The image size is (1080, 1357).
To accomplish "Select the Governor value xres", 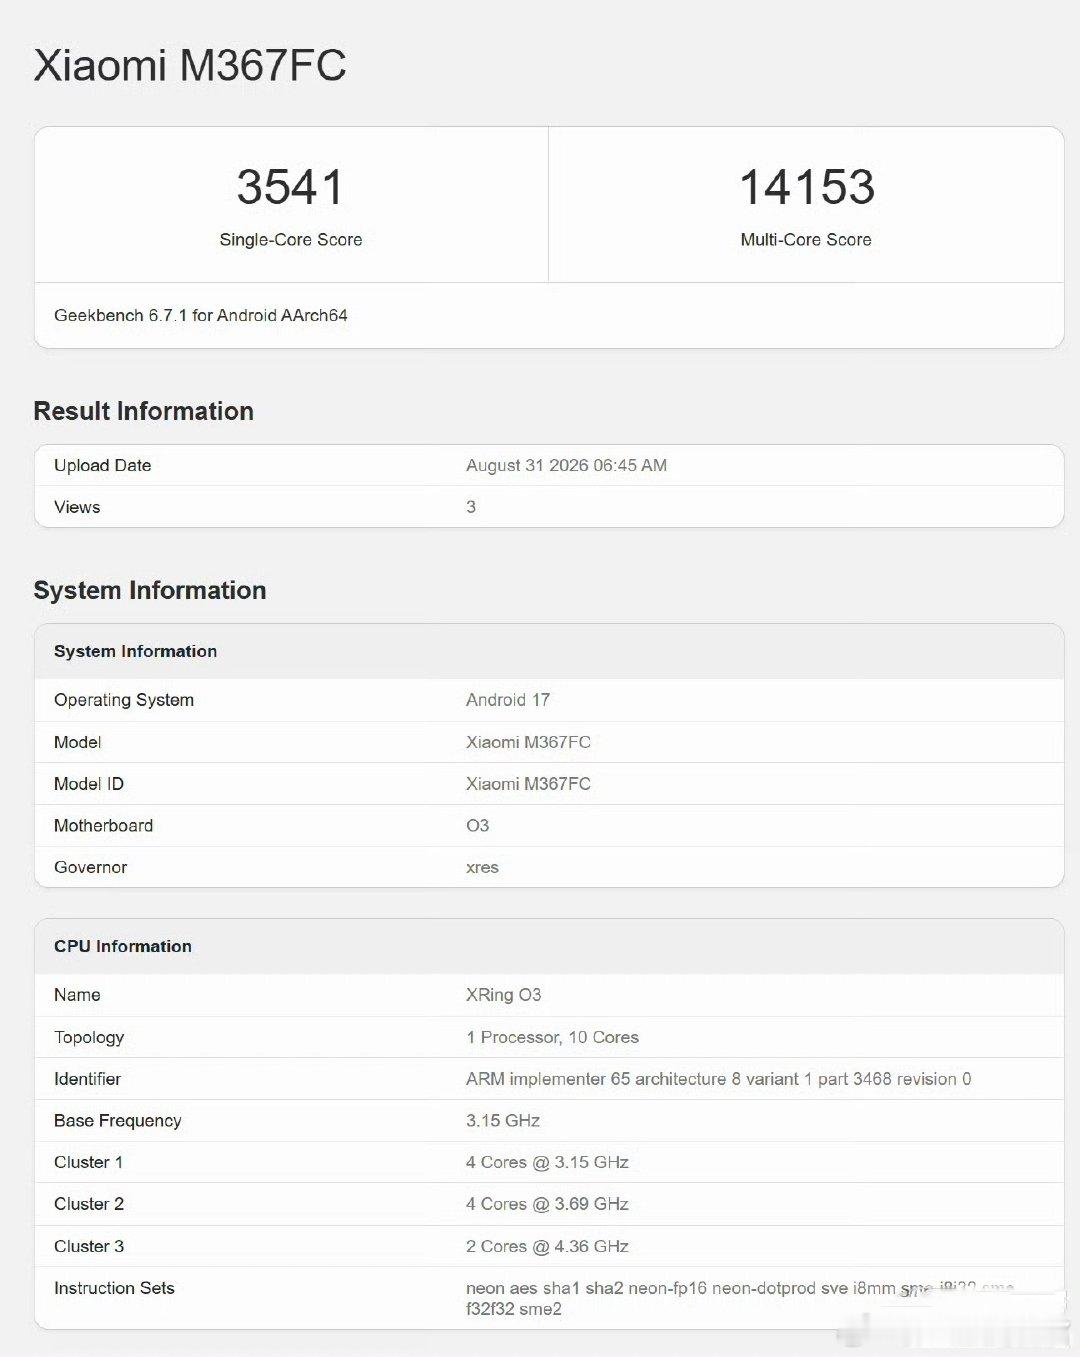I will click(x=482, y=868).
